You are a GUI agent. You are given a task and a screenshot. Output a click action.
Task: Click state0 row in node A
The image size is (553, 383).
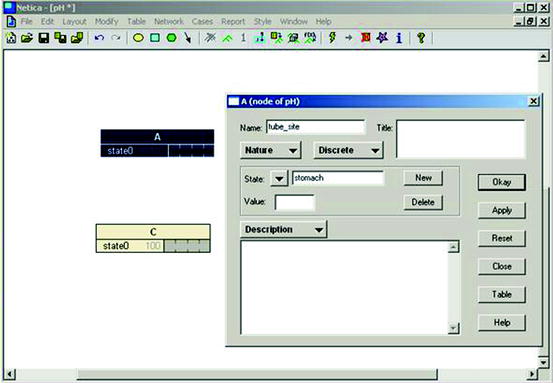157,151
